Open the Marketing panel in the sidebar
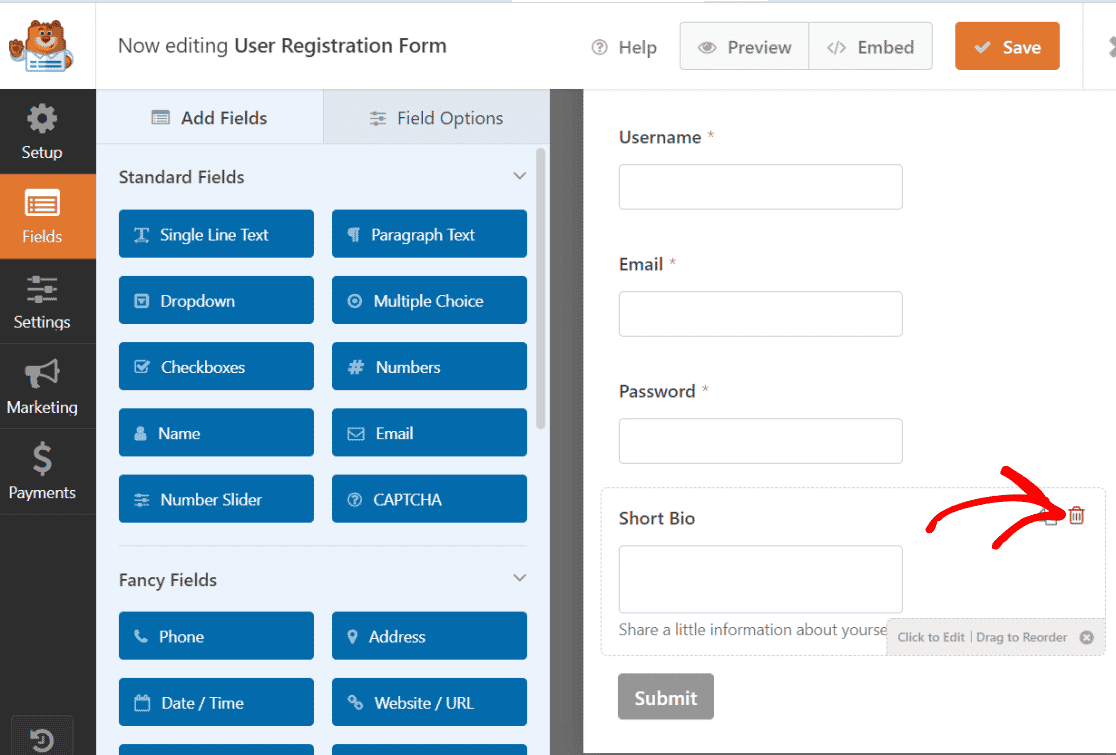 pos(42,387)
